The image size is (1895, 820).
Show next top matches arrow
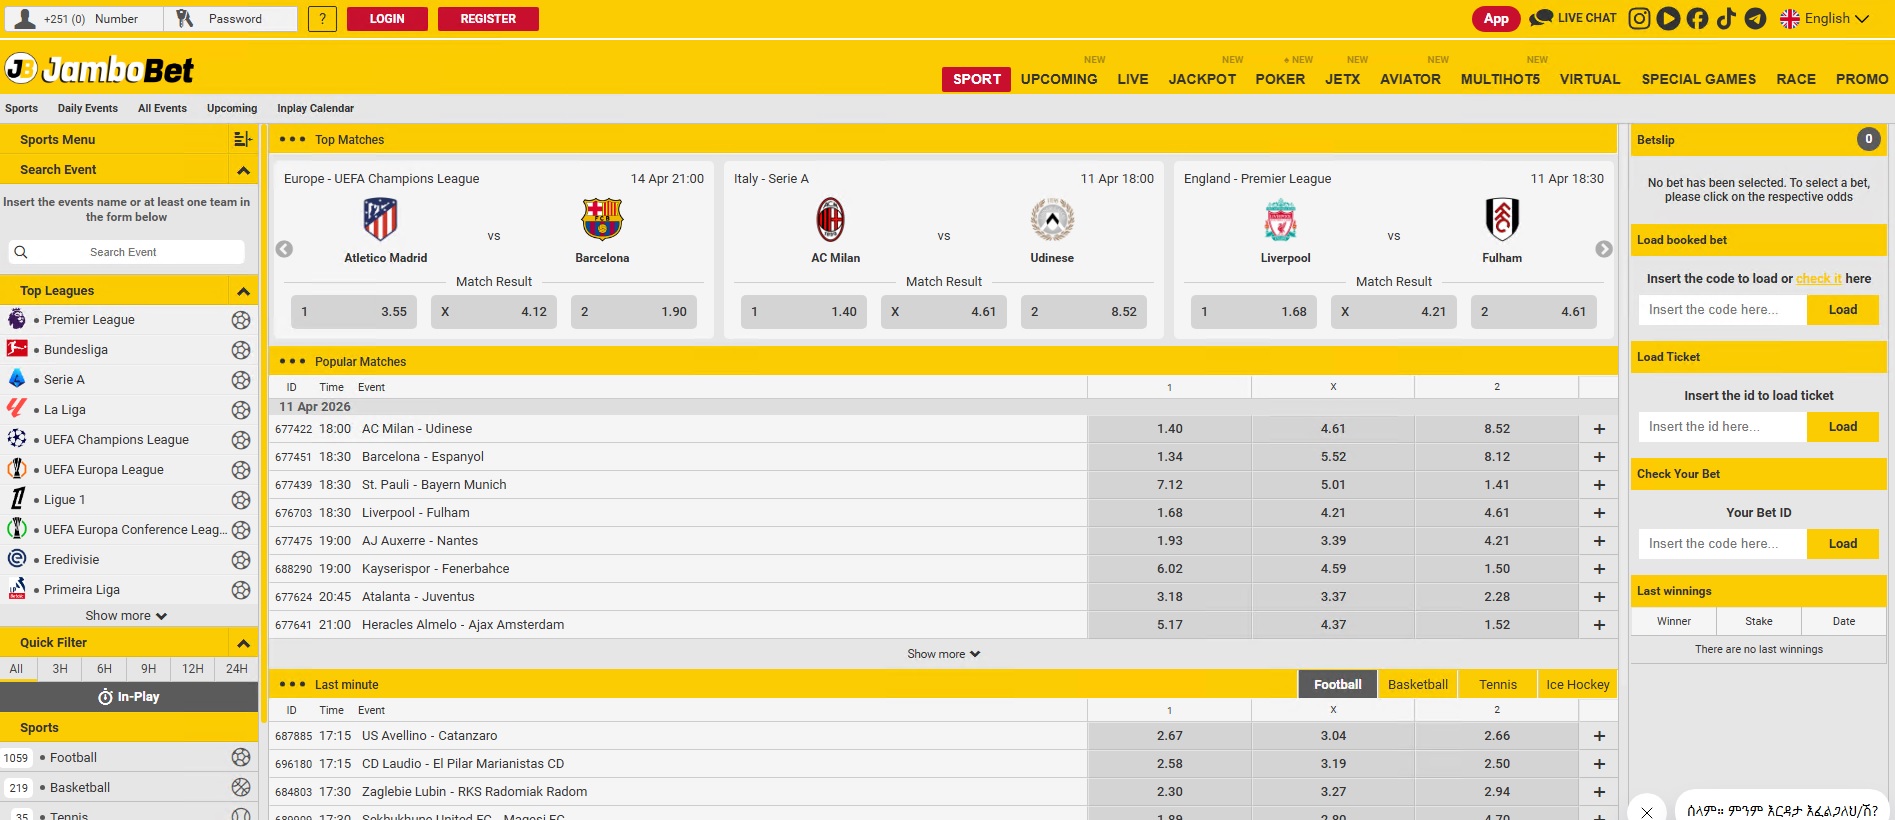pos(1604,249)
